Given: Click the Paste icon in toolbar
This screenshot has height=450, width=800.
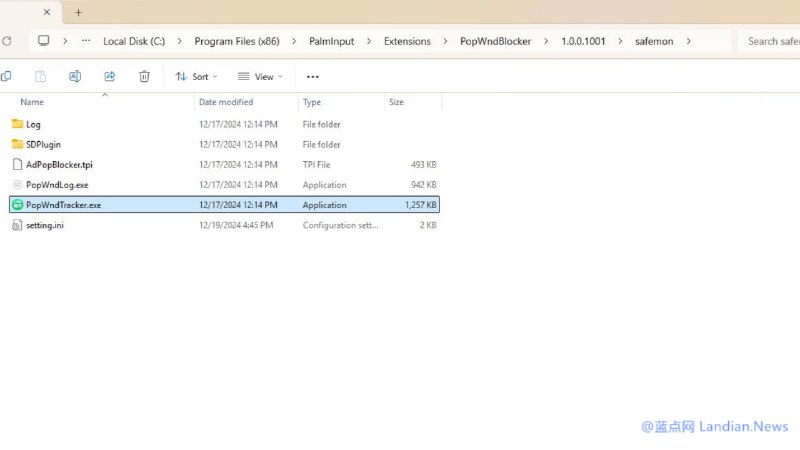Looking at the screenshot, I should click(40, 76).
